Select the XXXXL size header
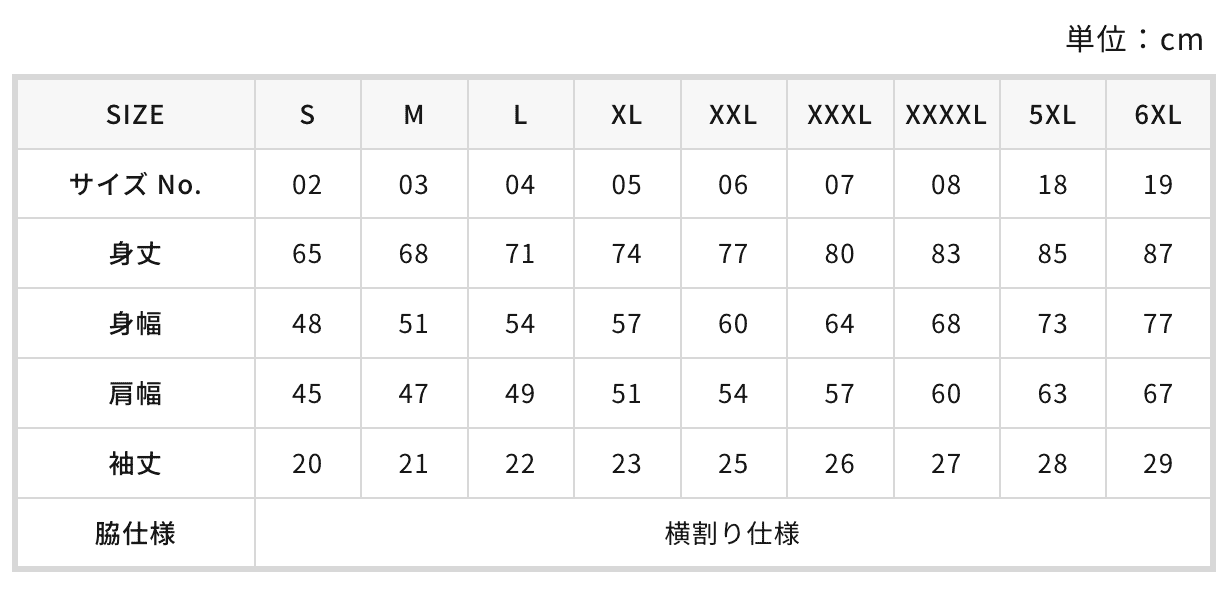The width and height of the screenshot is (1230, 594). tap(946, 115)
